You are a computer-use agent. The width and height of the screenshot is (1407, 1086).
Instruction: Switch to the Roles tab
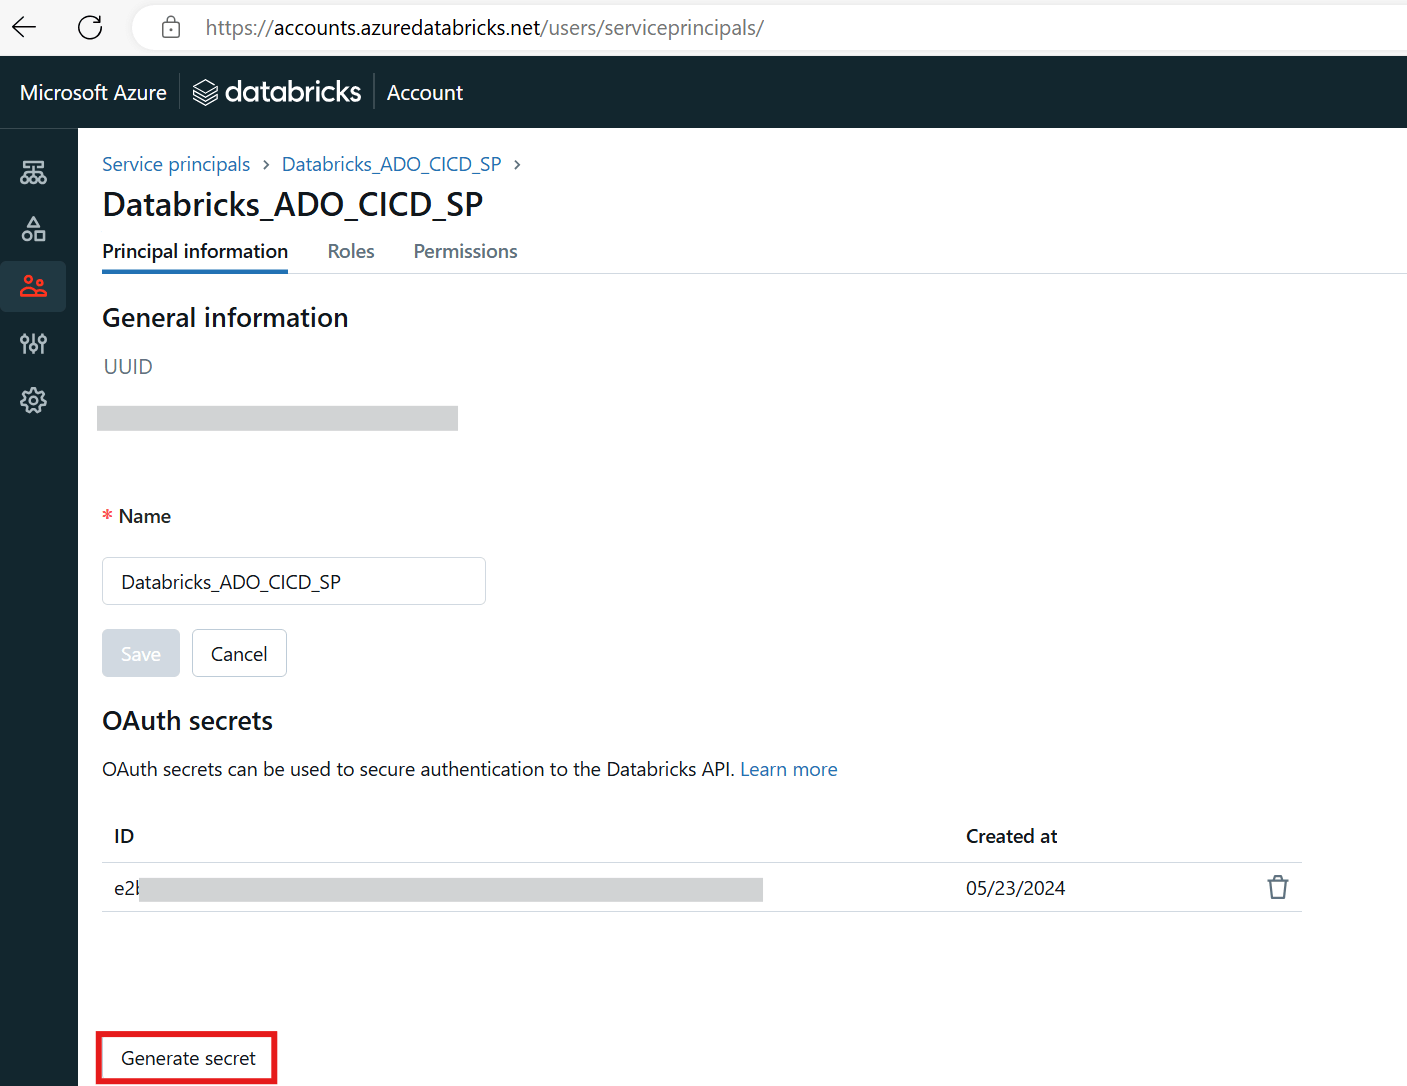(351, 251)
